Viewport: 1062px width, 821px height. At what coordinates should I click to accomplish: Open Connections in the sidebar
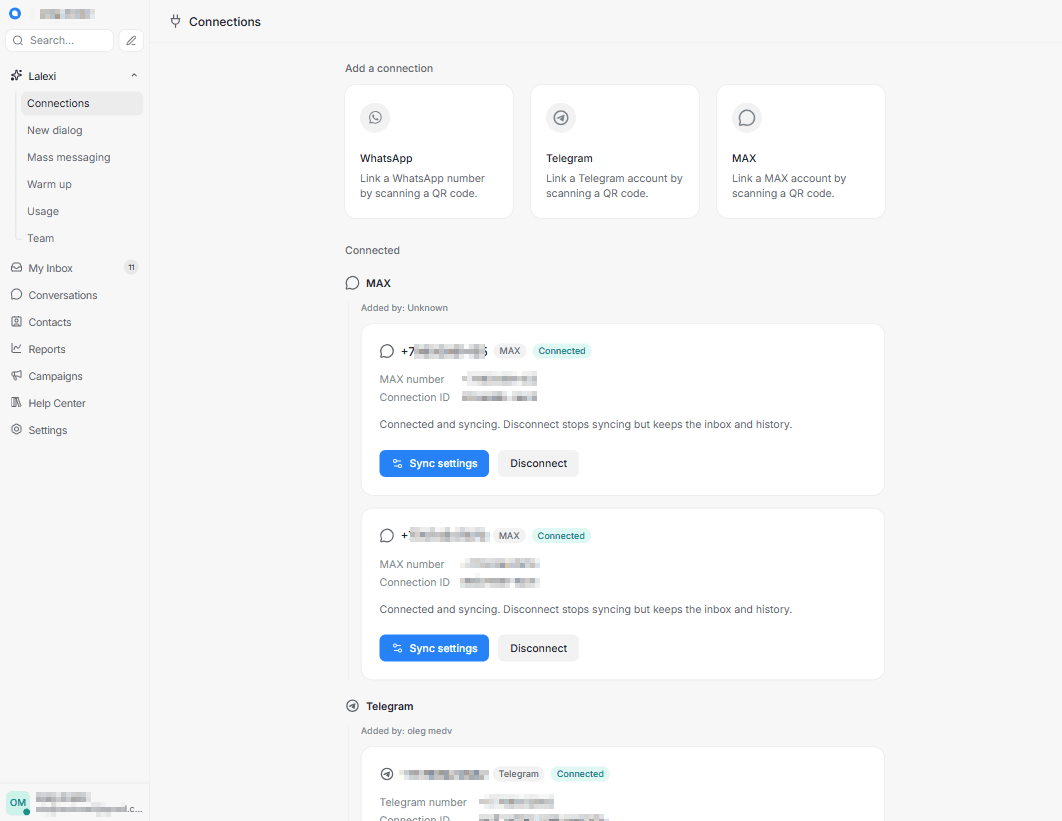pos(82,104)
